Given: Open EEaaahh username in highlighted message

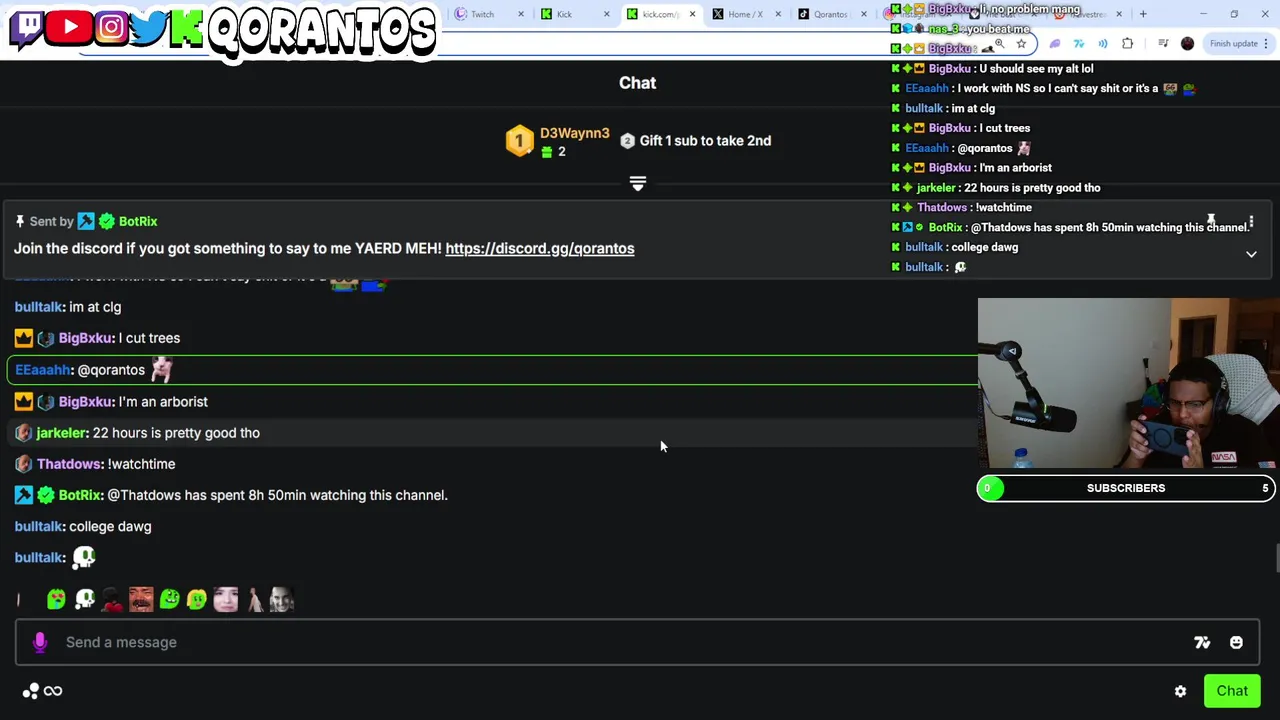Looking at the screenshot, I should pos(43,370).
